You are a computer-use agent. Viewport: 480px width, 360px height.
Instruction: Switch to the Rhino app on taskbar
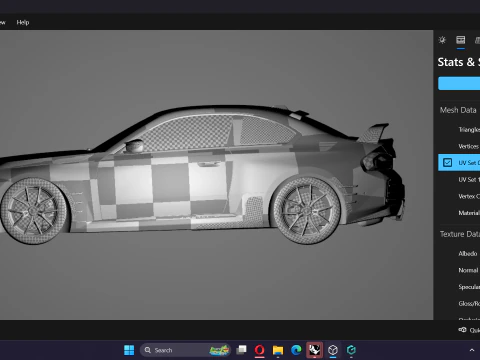click(314, 350)
